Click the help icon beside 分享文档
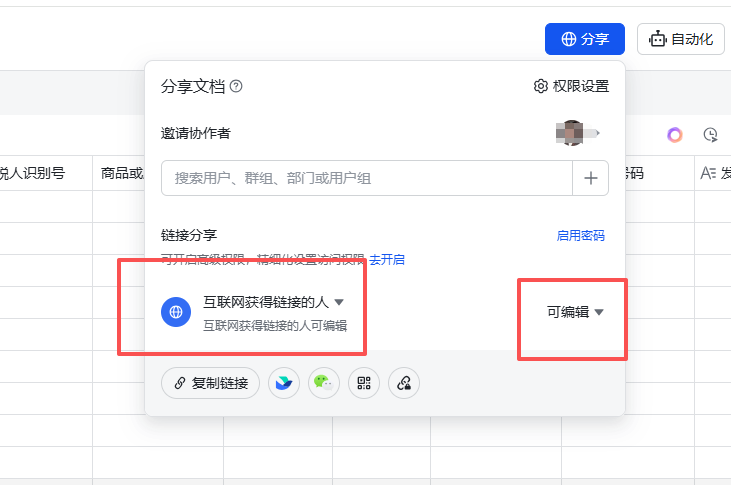 236,86
